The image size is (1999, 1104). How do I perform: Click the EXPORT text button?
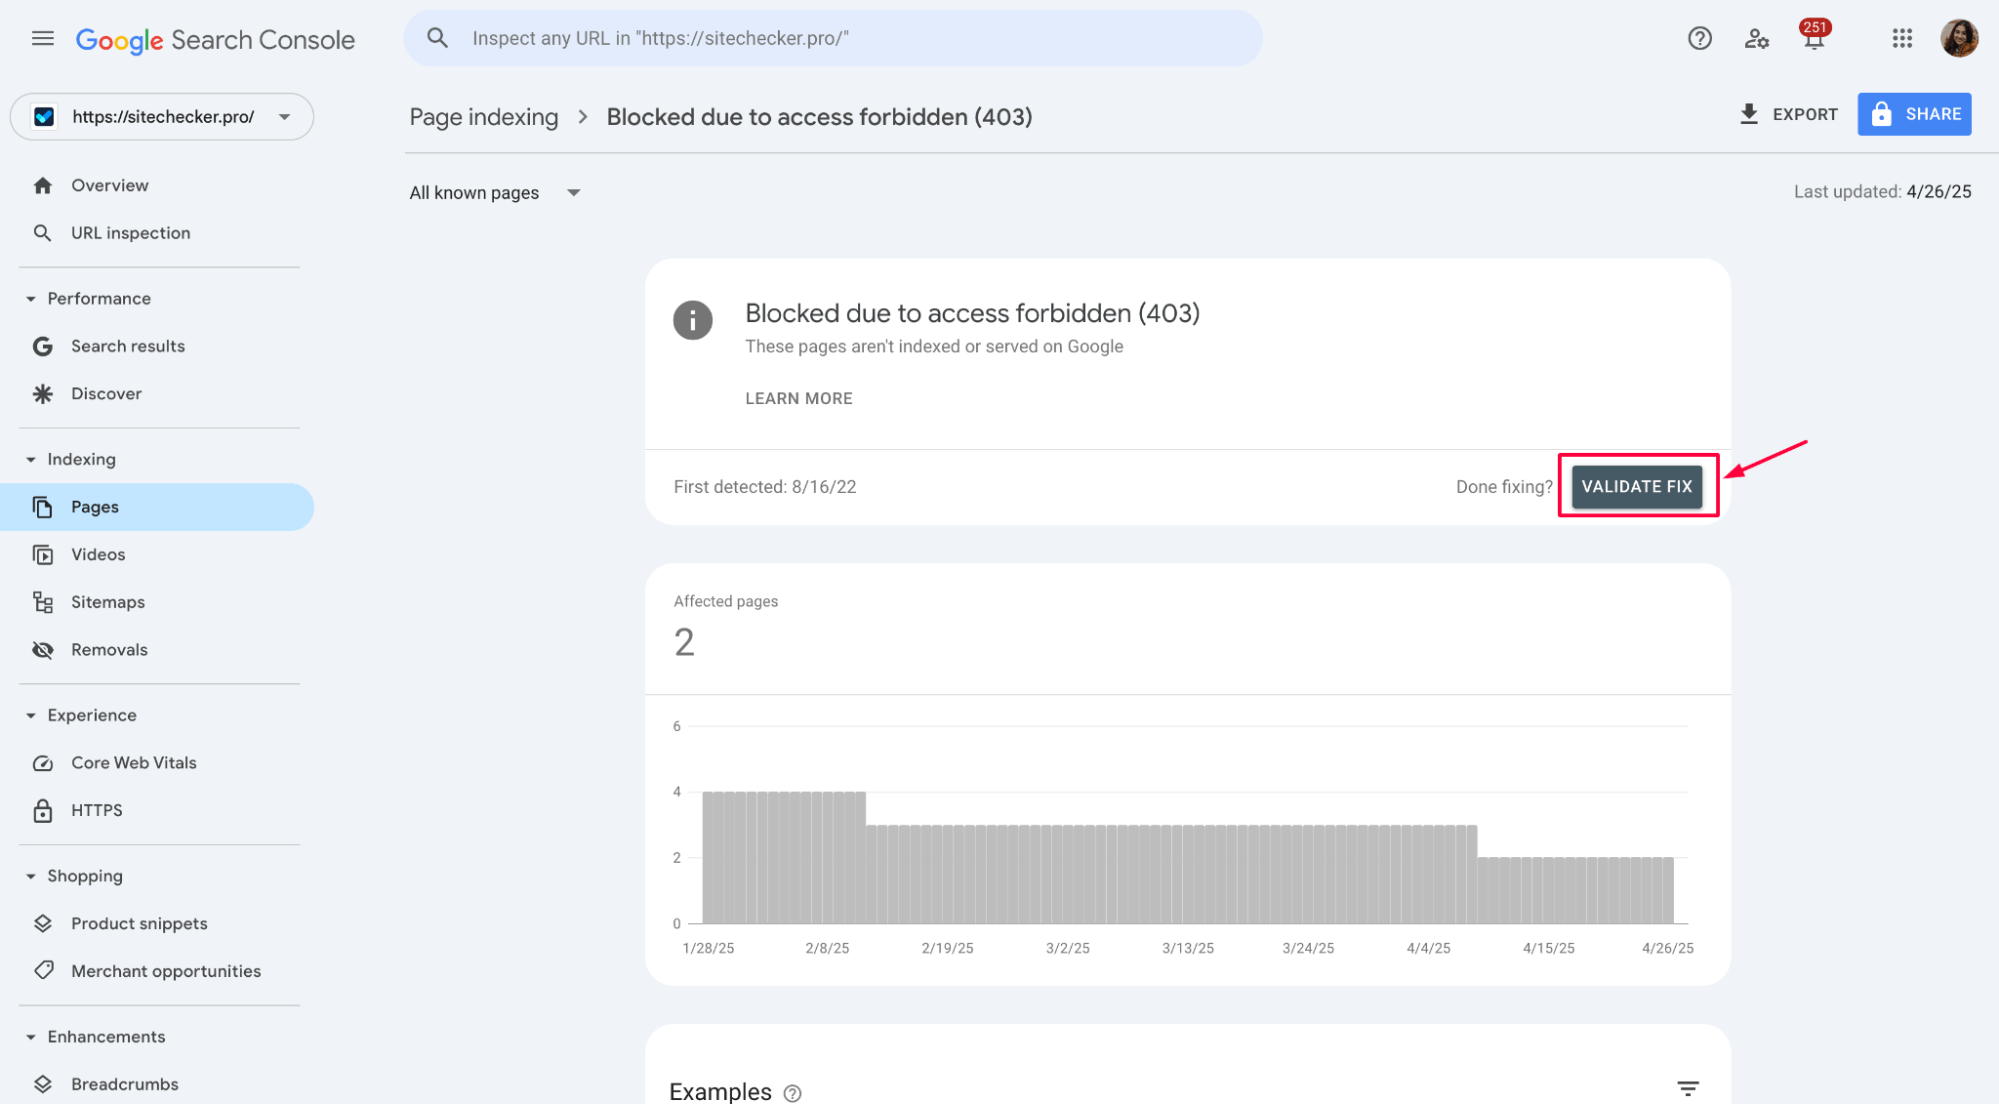tap(1805, 114)
